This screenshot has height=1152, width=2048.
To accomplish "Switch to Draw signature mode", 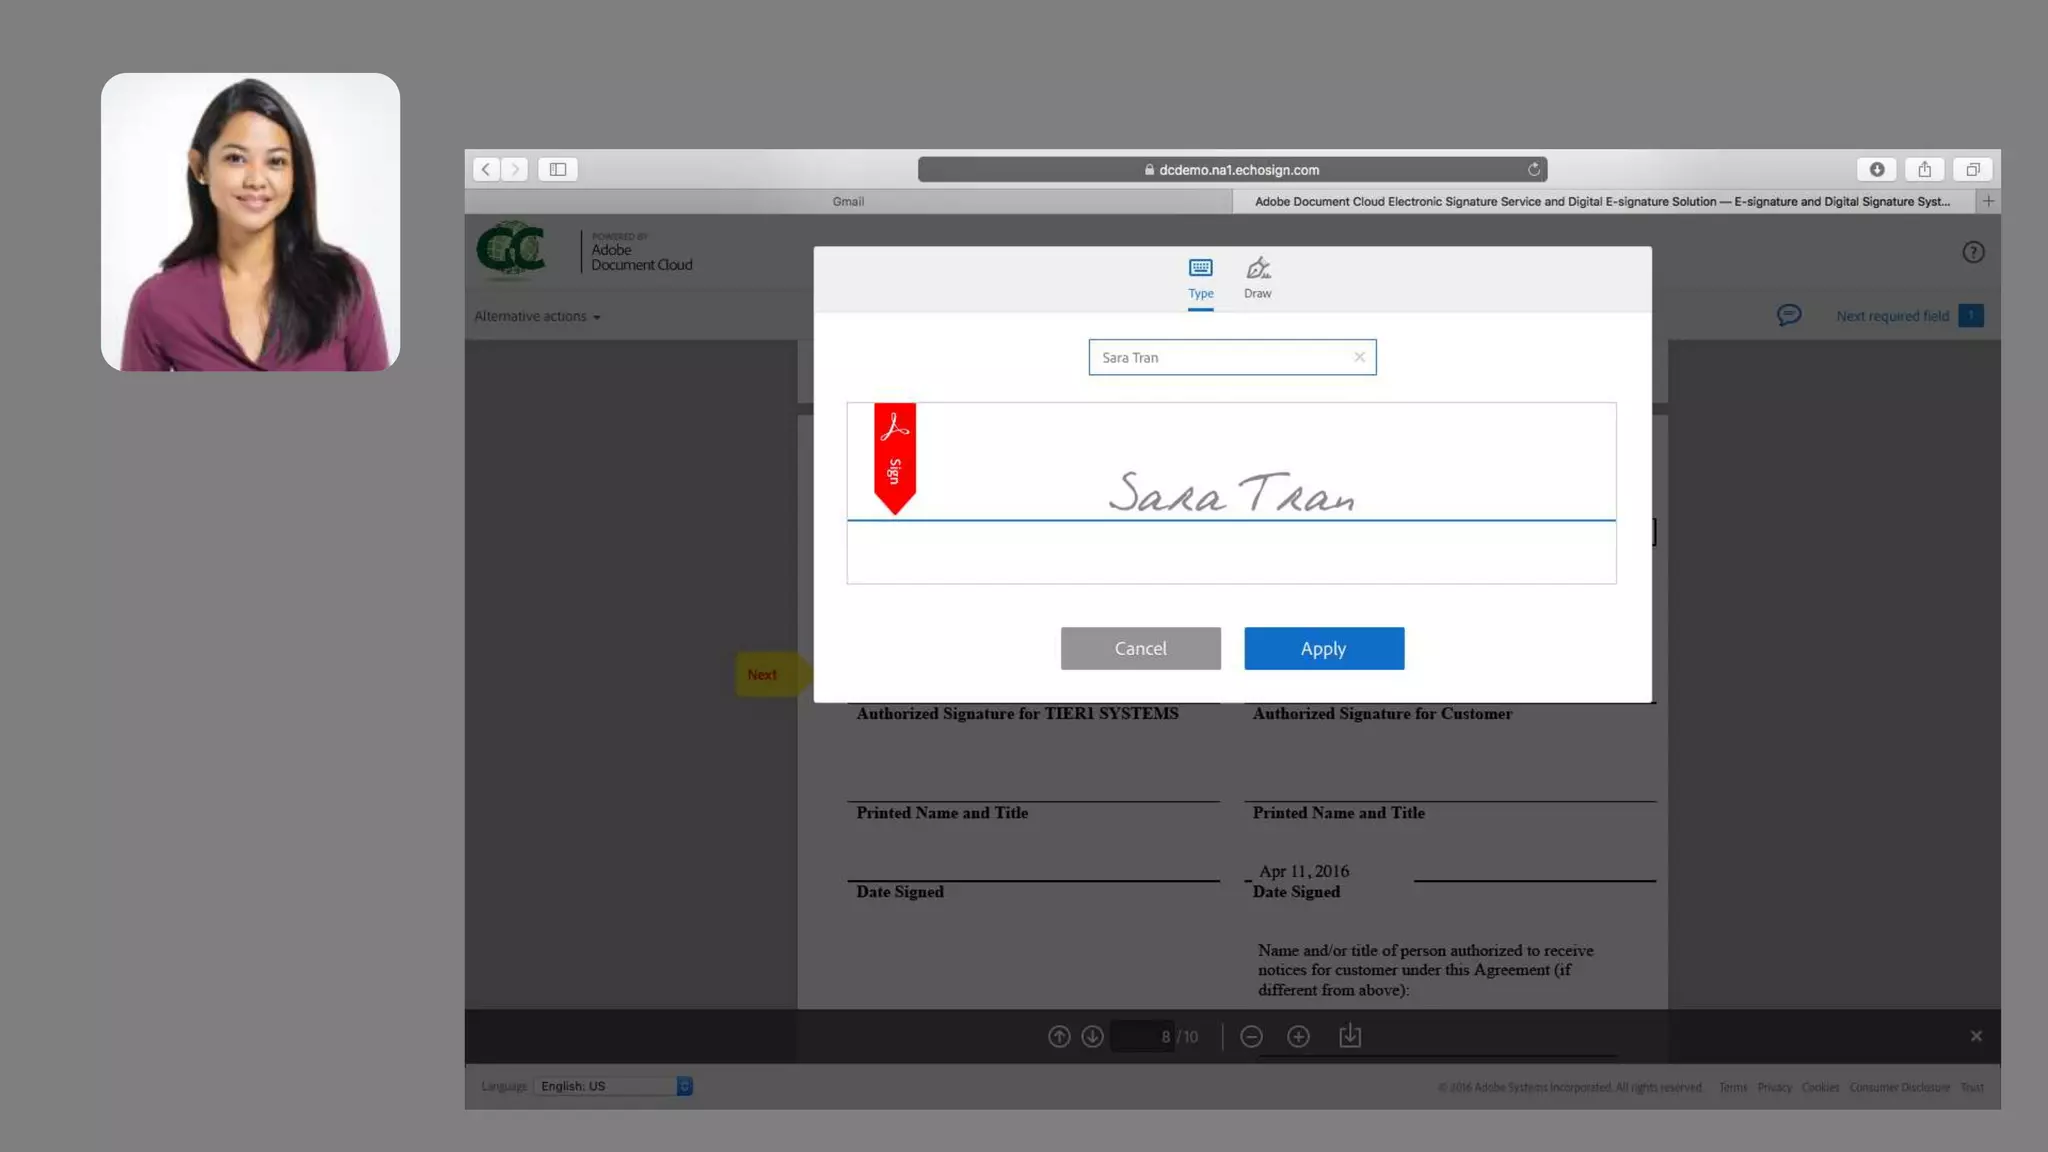I will pos(1257,277).
